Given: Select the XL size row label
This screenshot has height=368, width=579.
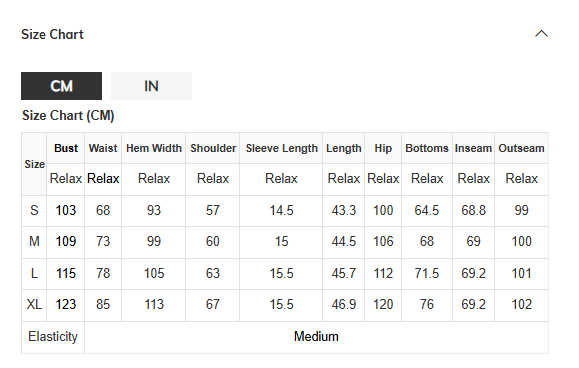Looking at the screenshot, I should point(34,305).
